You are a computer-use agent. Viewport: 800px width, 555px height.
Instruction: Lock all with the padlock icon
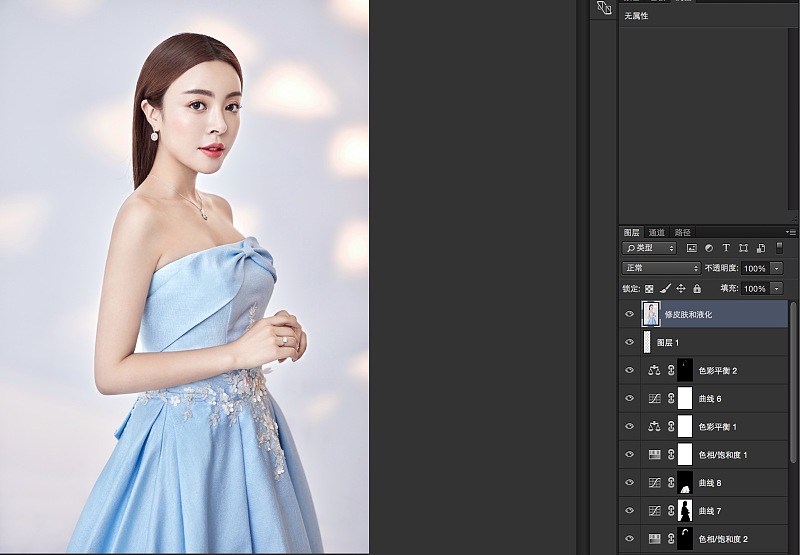[697, 289]
